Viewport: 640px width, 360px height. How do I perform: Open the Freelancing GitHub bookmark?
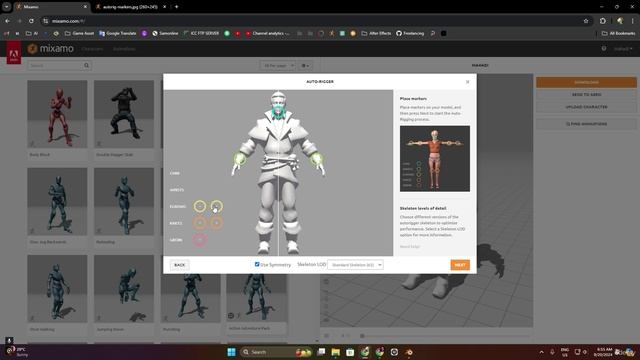(410, 33)
